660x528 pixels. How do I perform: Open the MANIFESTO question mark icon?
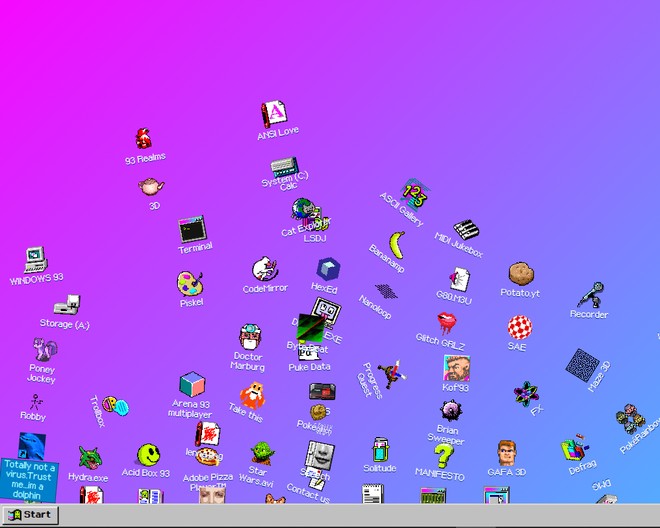click(444, 455)
